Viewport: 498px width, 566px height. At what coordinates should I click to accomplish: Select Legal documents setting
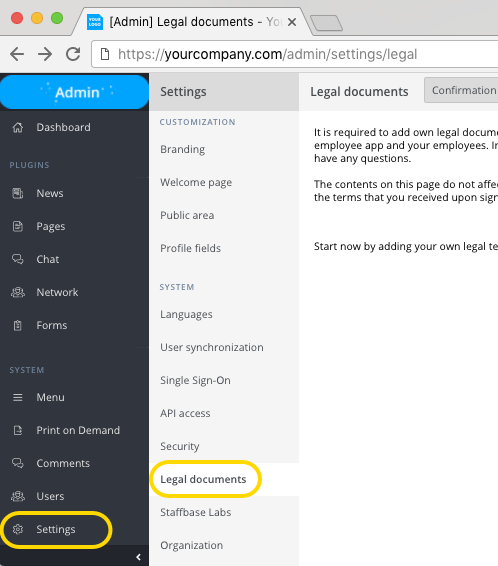[224, 479]
